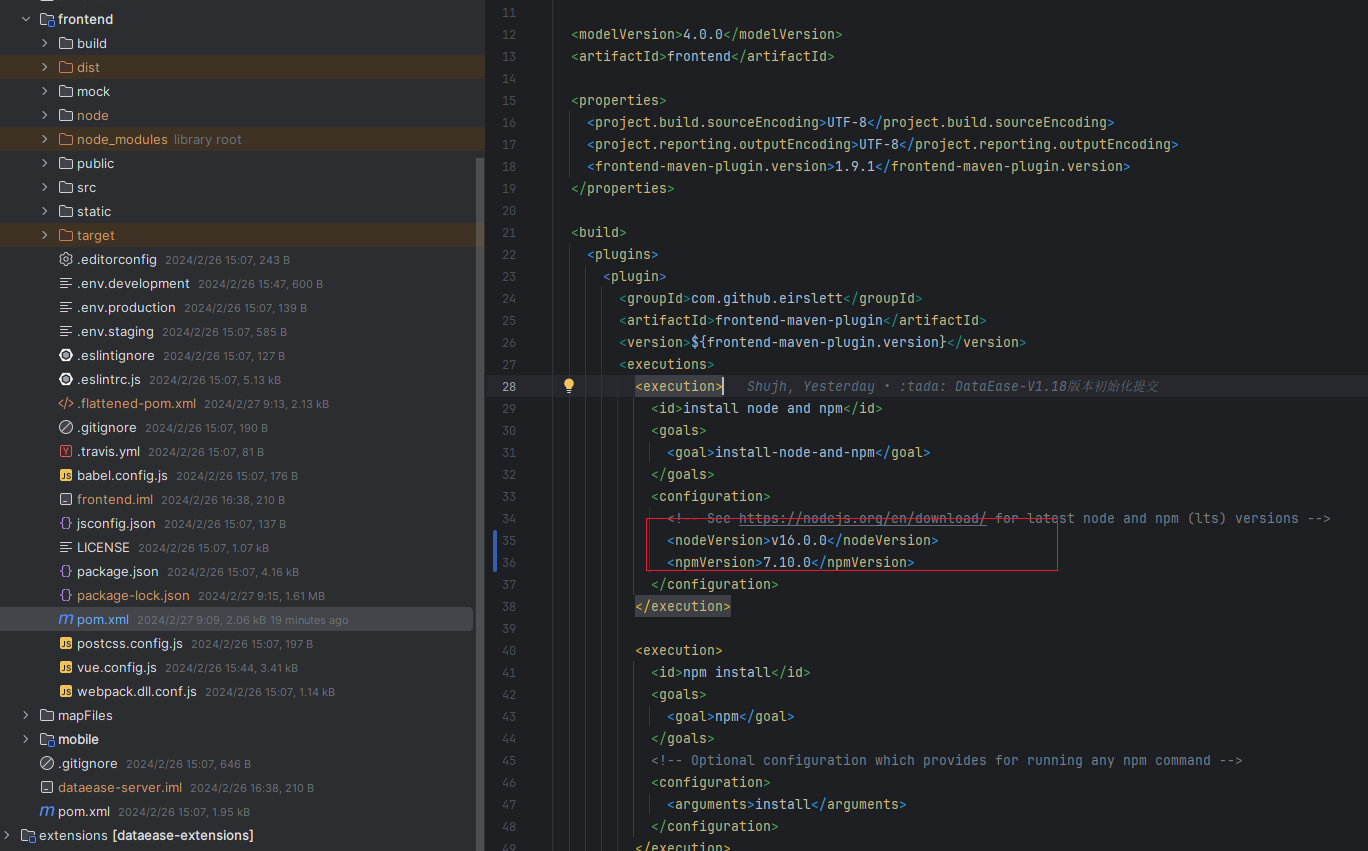Screen dimensions: 1368x851
Task: Click the webpack.dll.conf.js JS icon
Action: [x=66, y=691]
